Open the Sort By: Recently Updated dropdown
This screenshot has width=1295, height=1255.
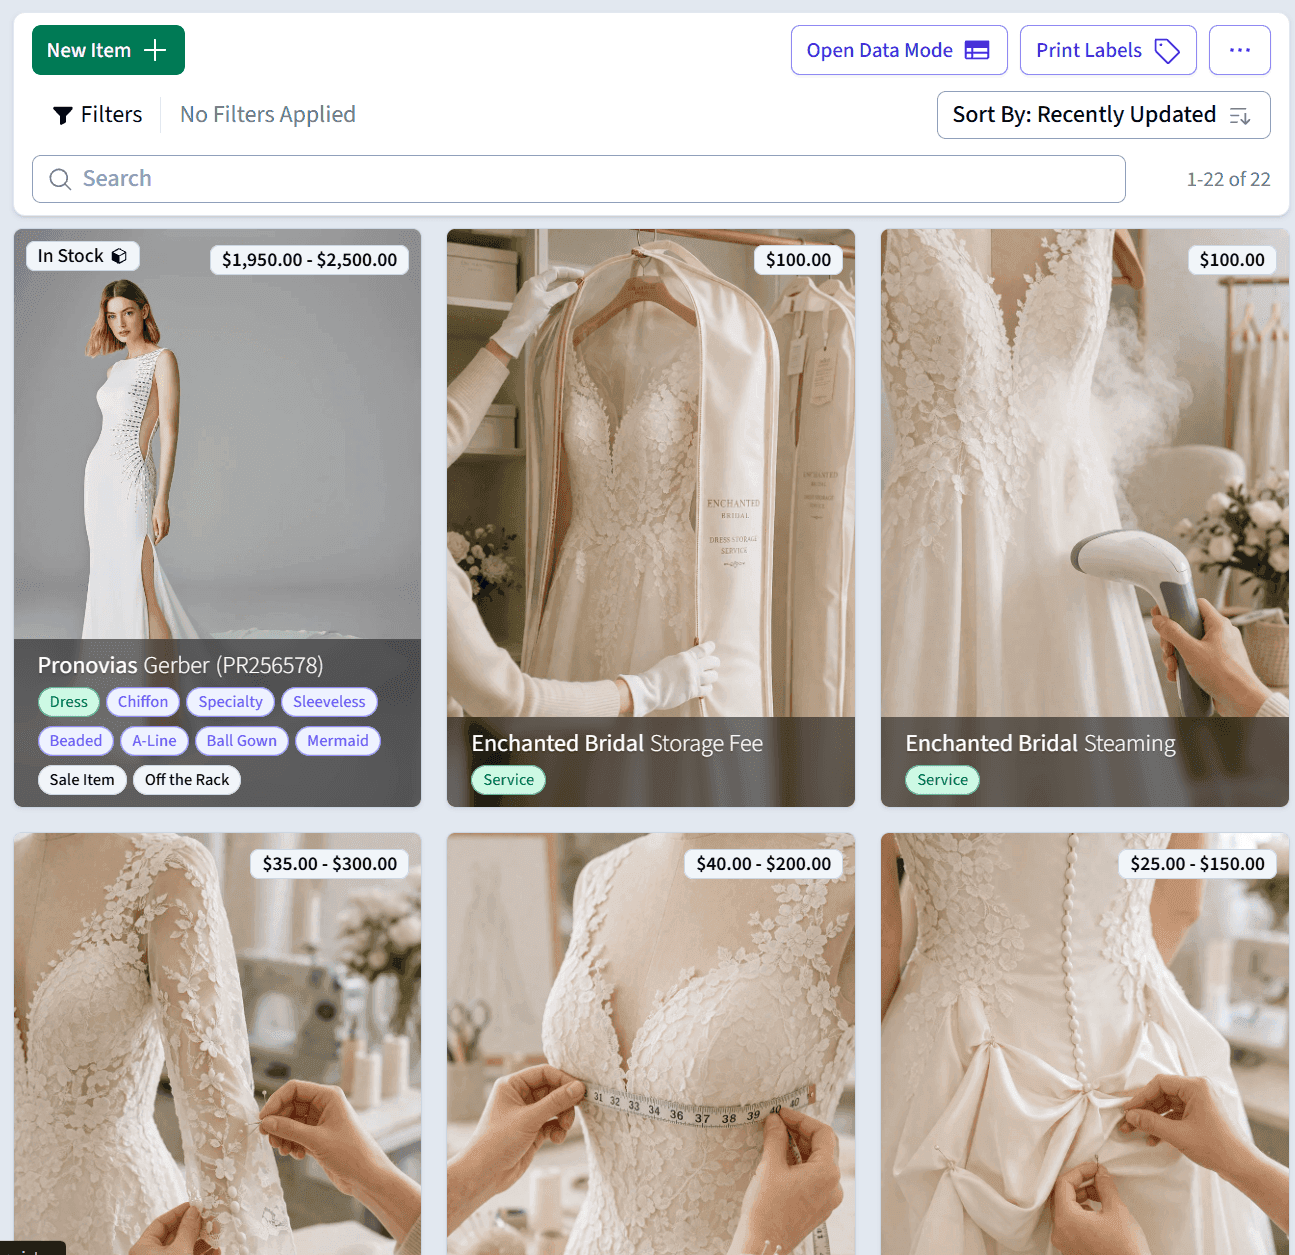(x=1104, y=115)
